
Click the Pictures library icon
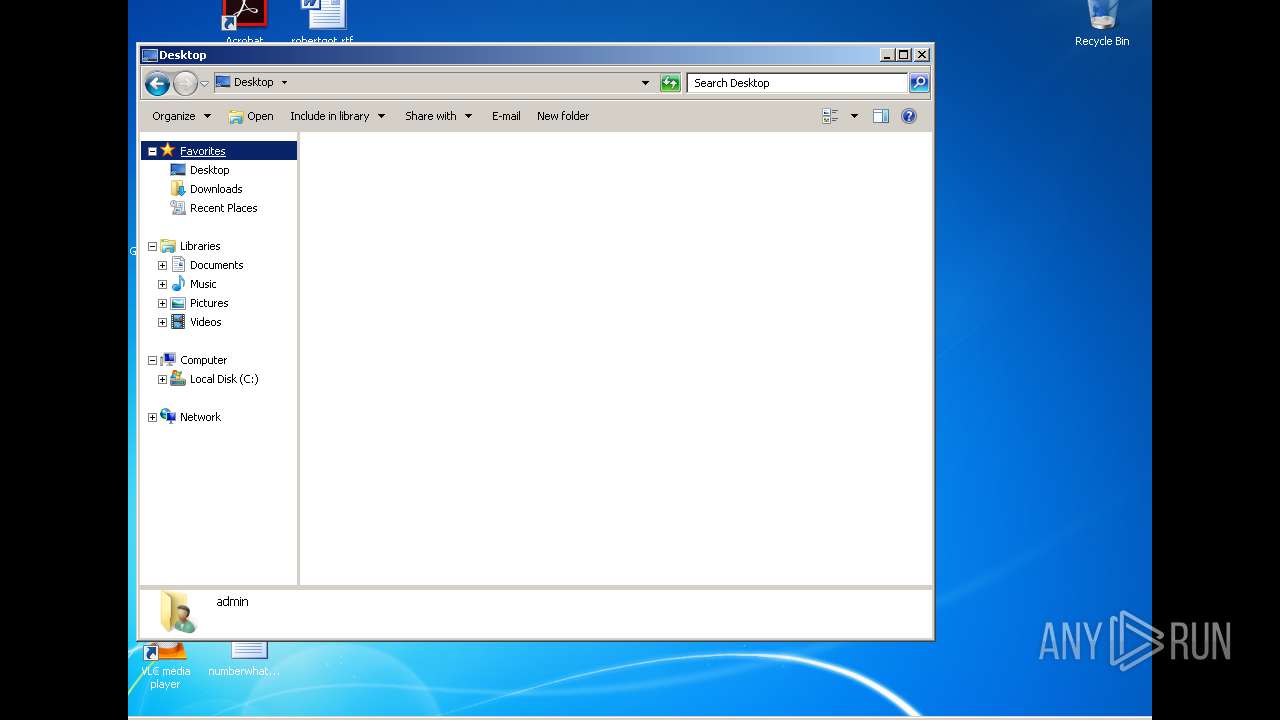coord(178,303)
